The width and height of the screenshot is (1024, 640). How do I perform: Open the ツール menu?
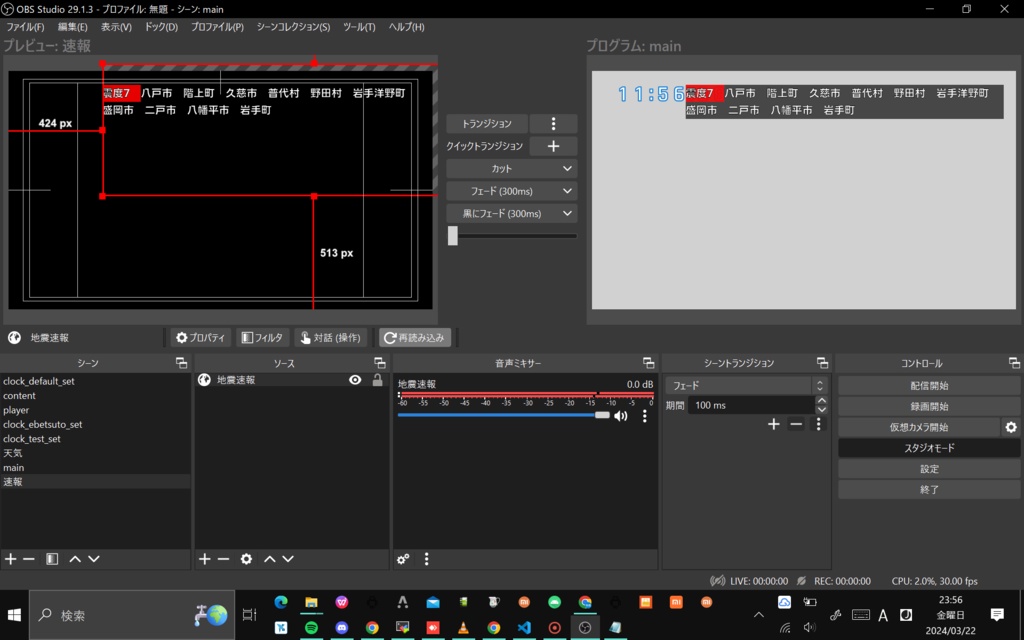[359, 27]
